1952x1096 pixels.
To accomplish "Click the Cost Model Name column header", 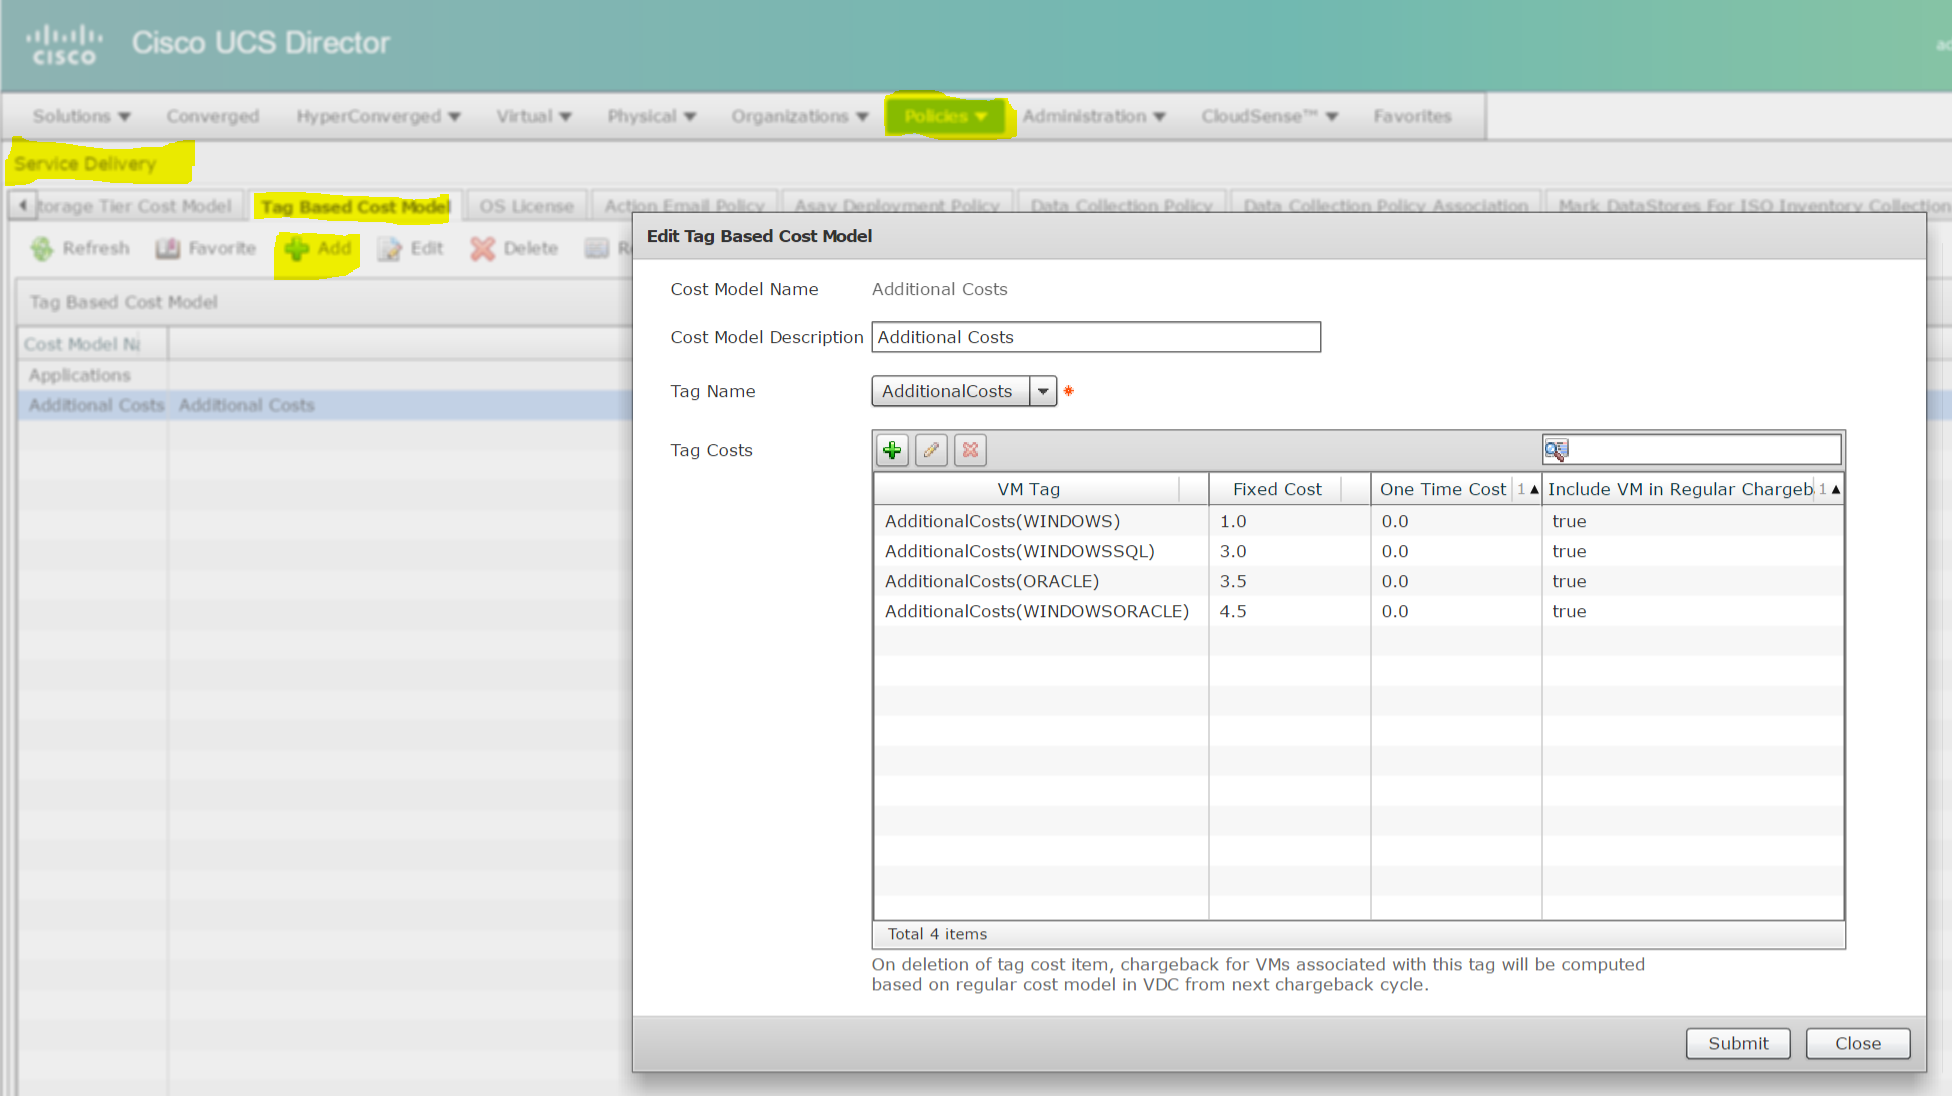I will [93, 344].
